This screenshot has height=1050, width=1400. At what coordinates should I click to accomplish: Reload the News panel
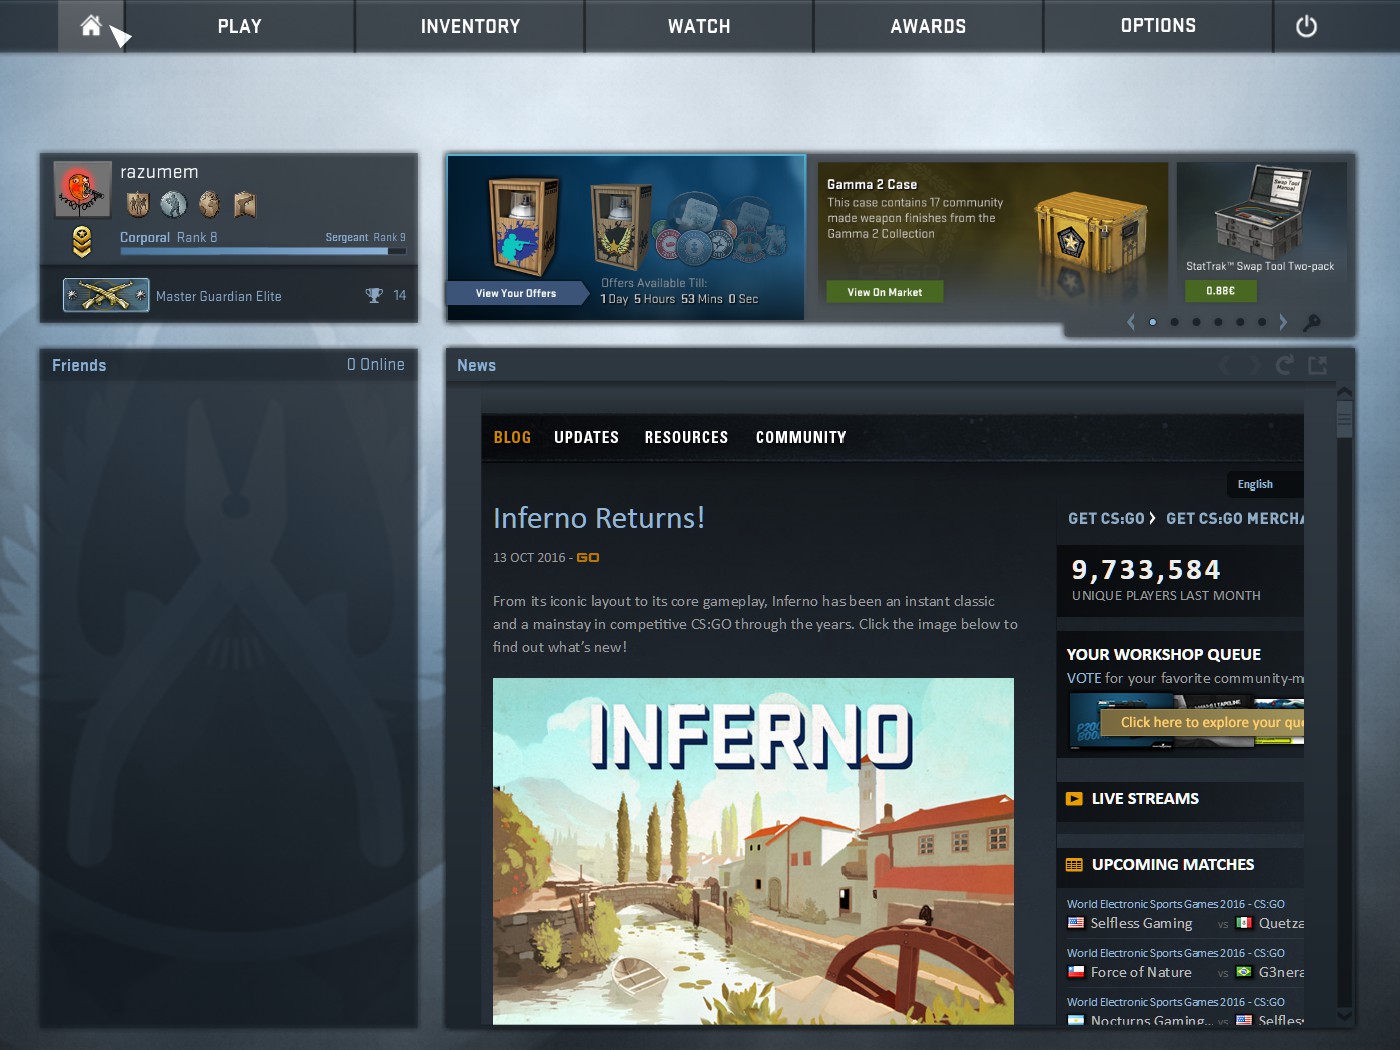(1285, 365)
